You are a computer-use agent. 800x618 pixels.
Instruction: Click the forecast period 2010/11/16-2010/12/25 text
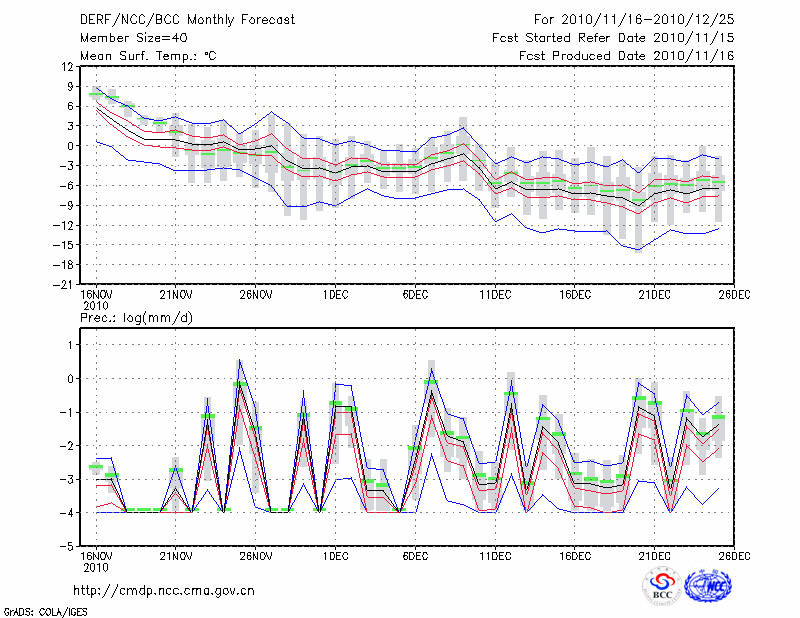(x=635, y=20)
